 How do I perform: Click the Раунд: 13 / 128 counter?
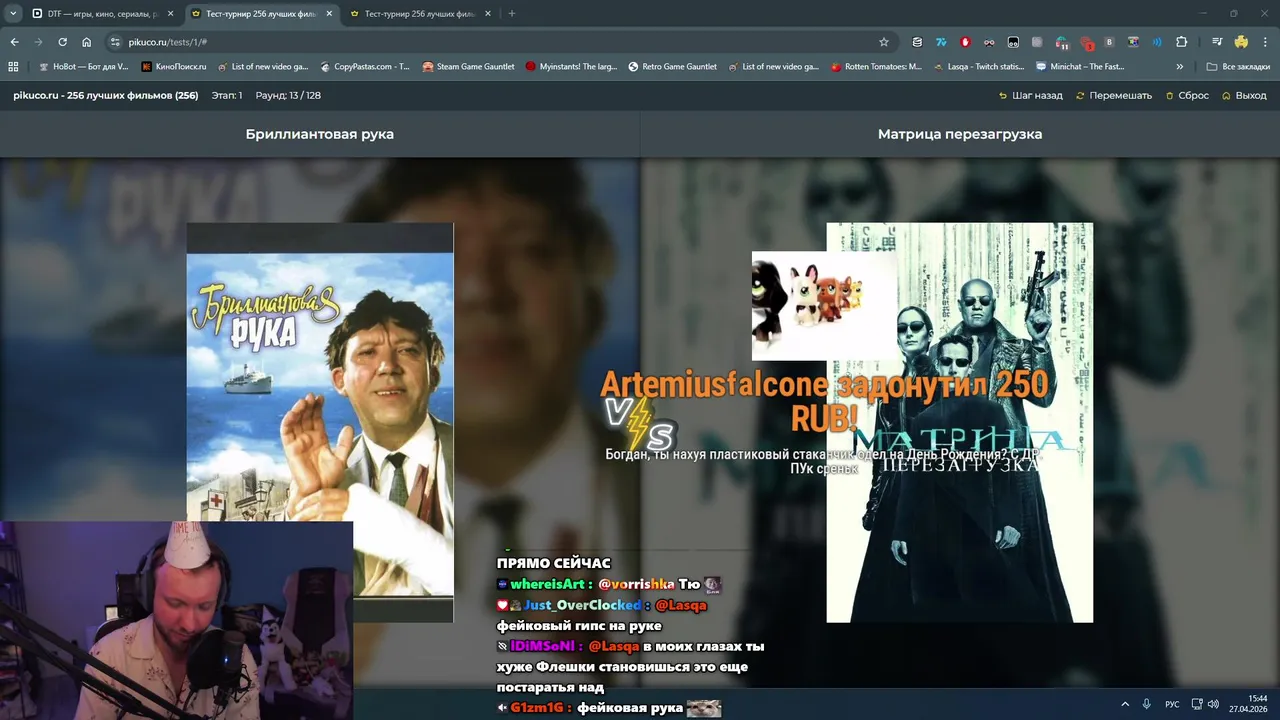[x=288, y=96]
